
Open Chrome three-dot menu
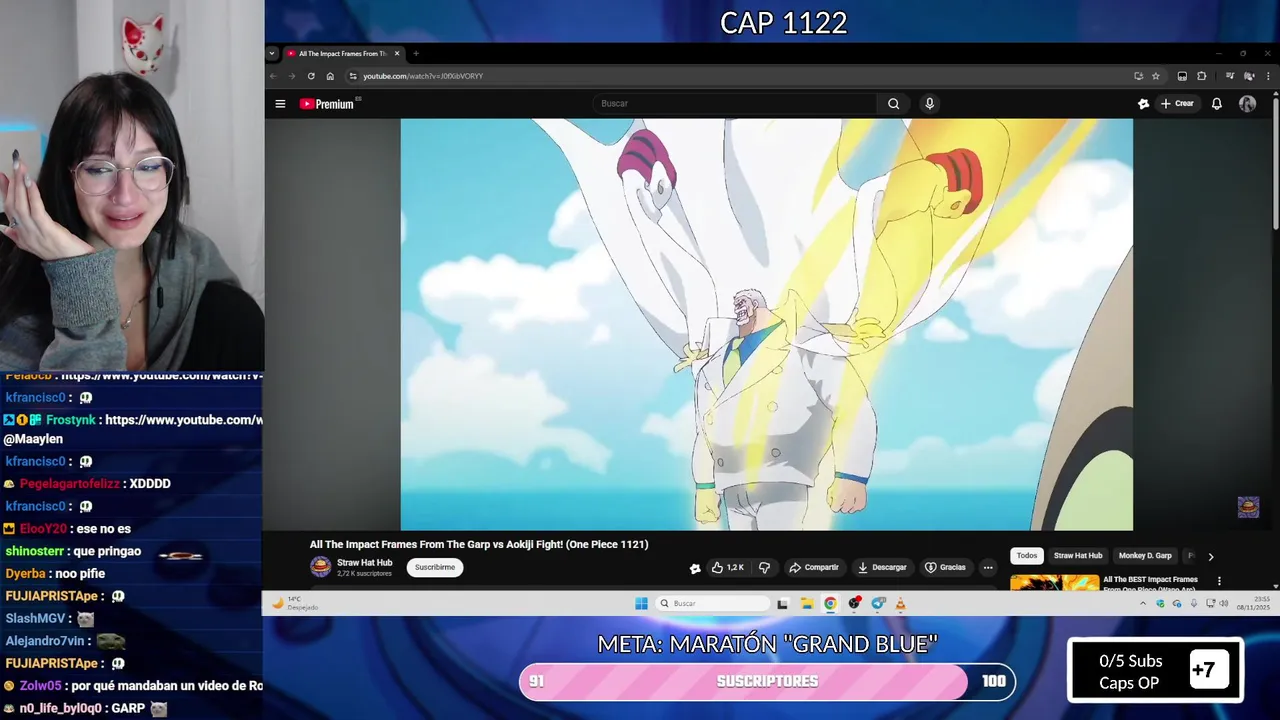(1269, 76)
